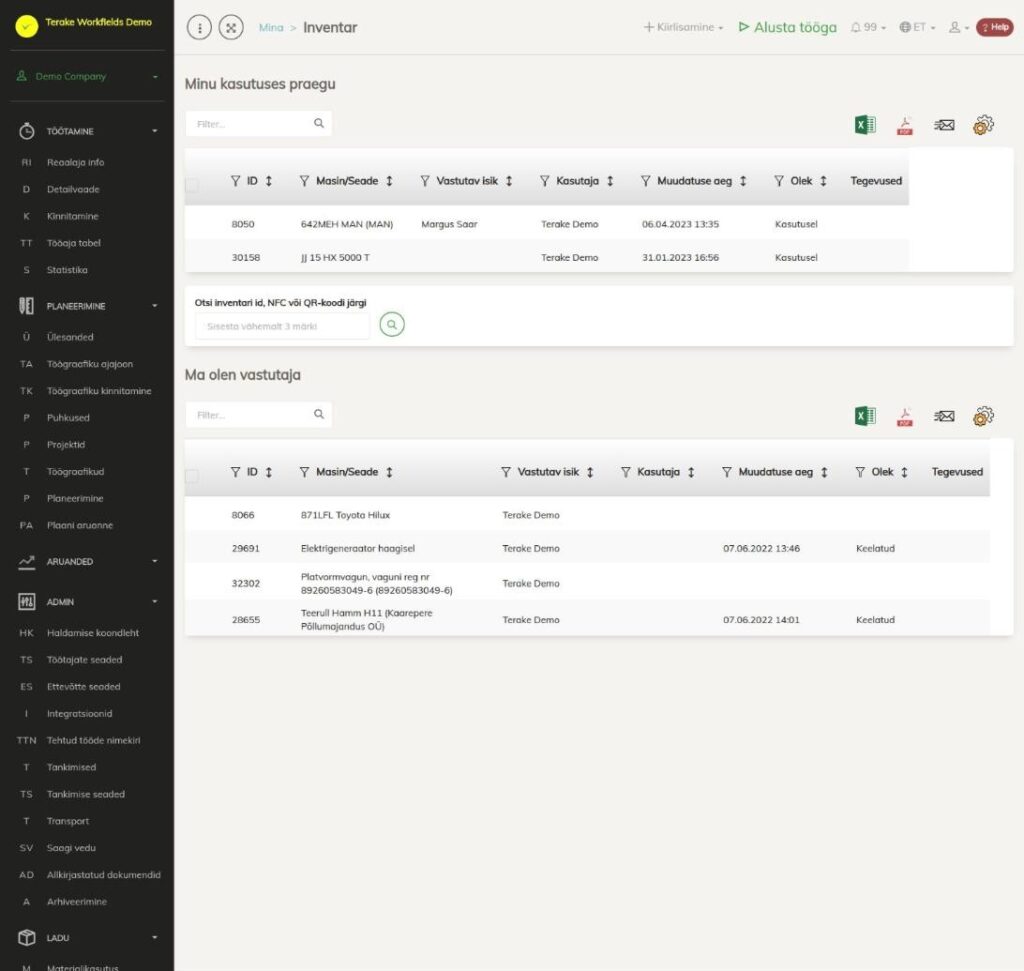
Task: Expand the ARUANDED sidebar section
Action: click(88, 562)
